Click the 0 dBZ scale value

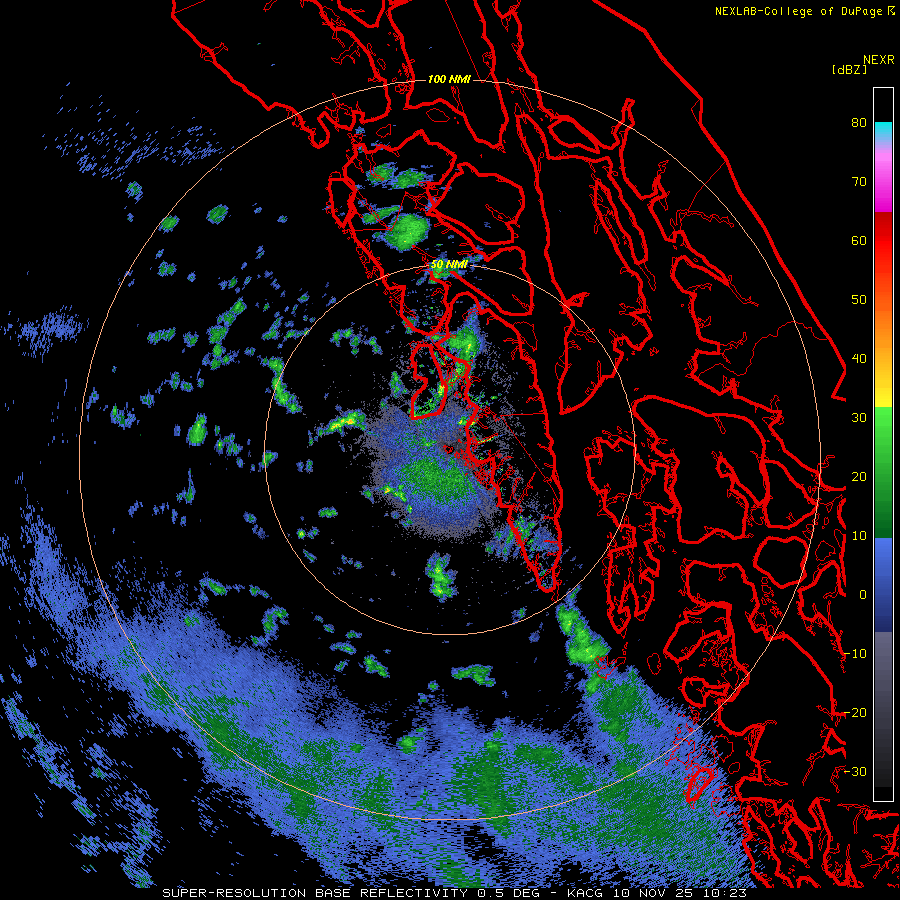[x=863, y=595]
